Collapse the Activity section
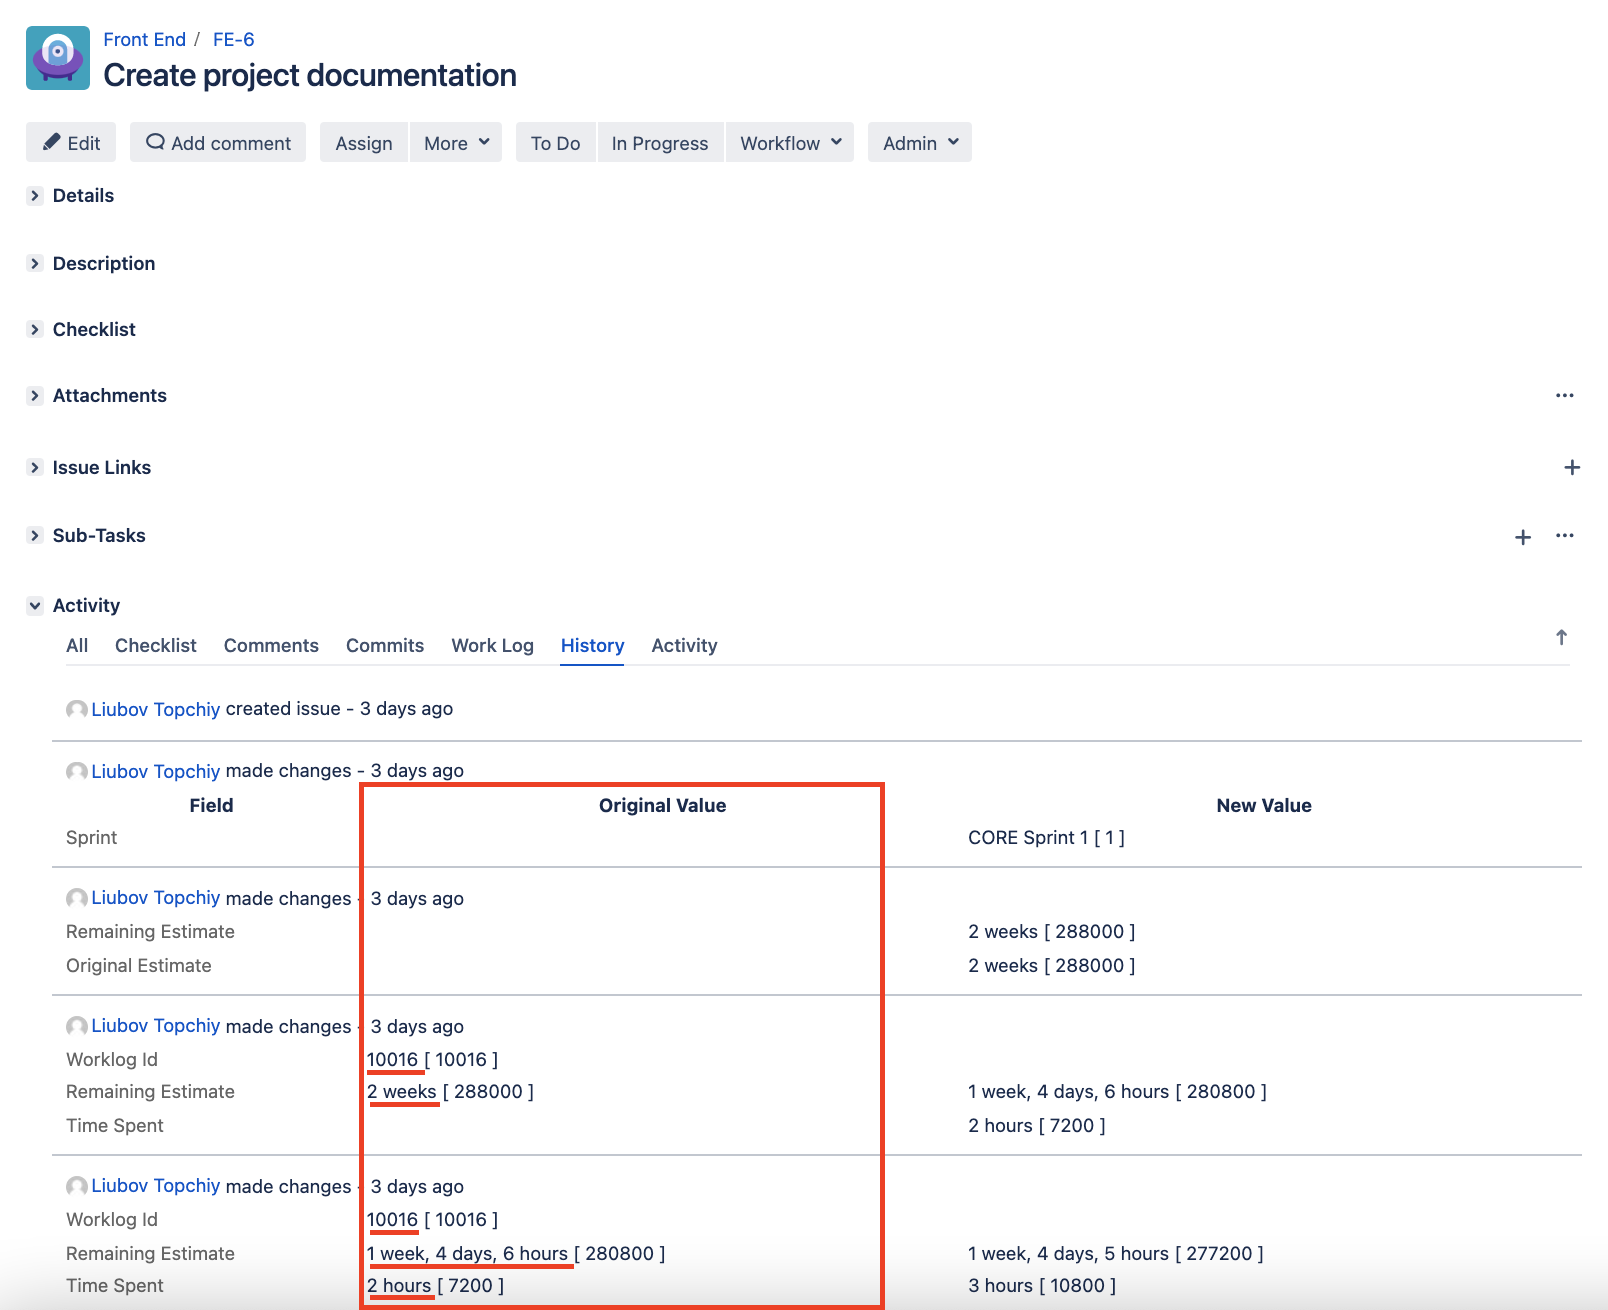This screenshot has height=1310, width=1608. tap(35, 606)
